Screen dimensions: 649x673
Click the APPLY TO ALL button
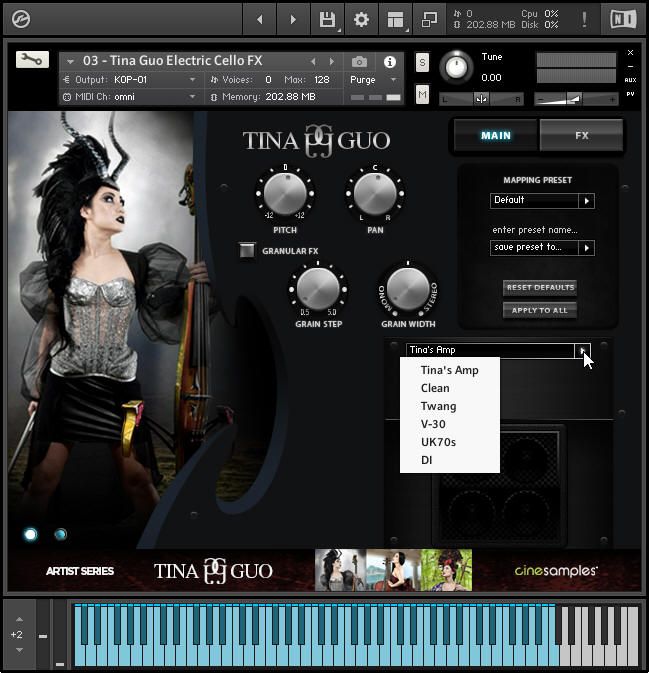click(x=540, y=310)
